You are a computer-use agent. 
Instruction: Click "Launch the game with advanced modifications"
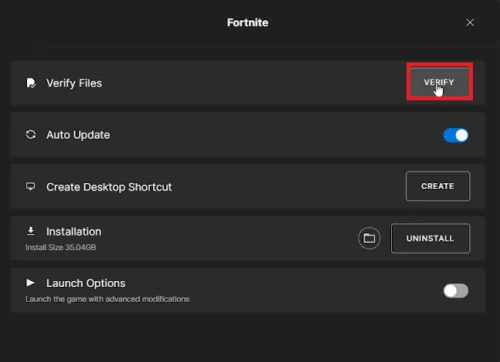click(x=107, y=299)
